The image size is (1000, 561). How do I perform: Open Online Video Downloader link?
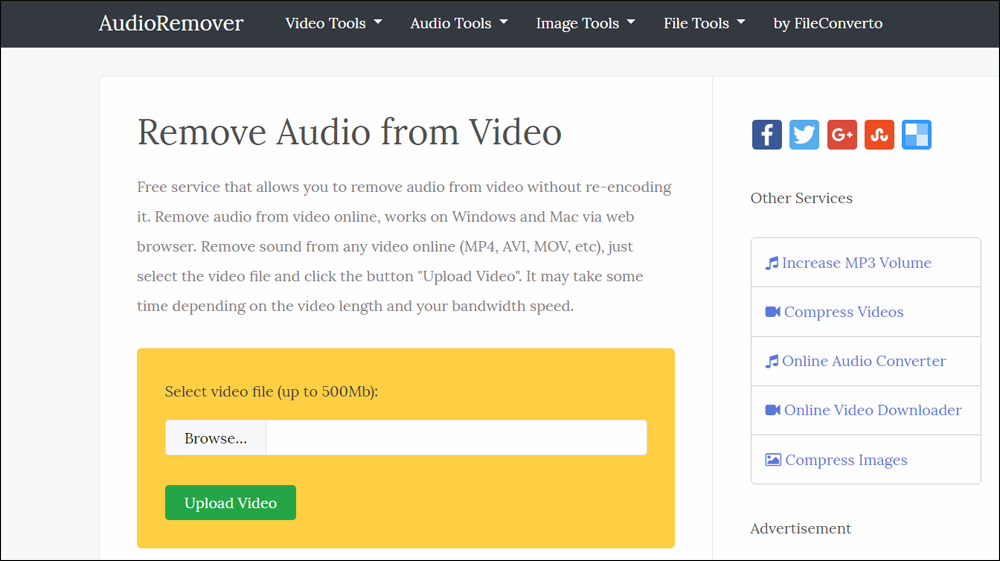coord(872,410)
